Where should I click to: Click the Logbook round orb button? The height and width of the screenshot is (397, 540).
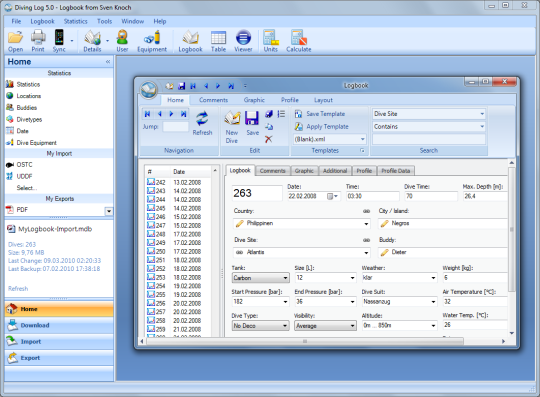[149, 90]
